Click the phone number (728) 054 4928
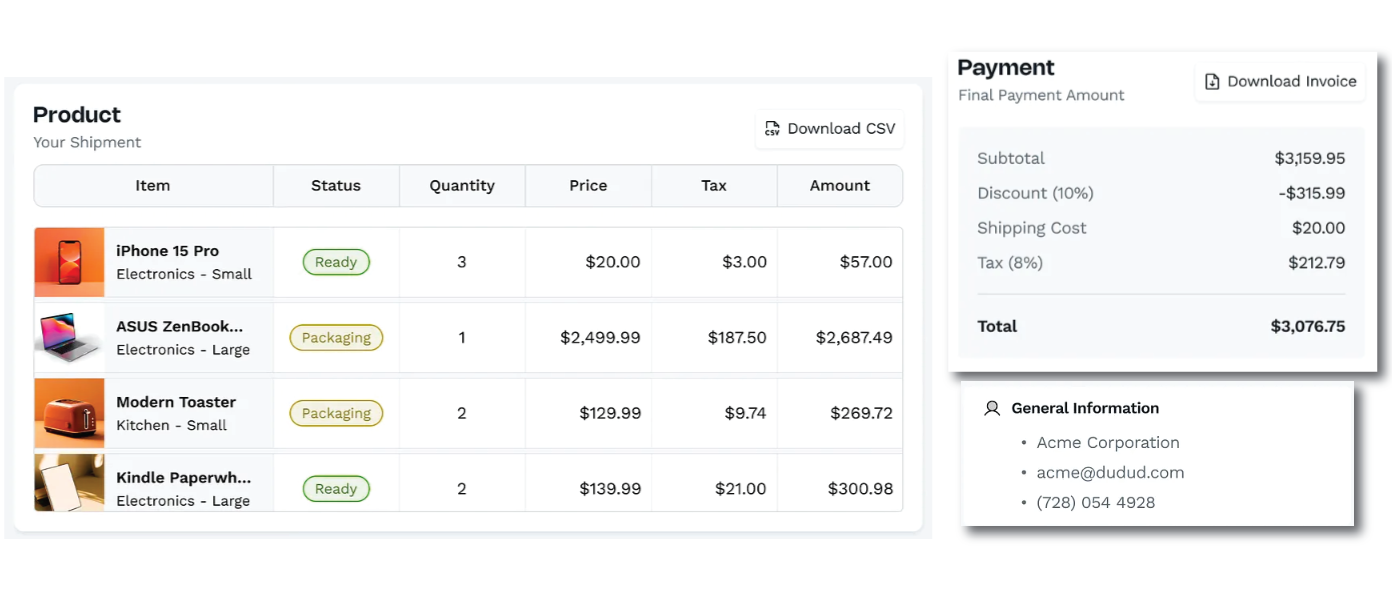Screen dimensions: 1392x616 point(1096,503)
